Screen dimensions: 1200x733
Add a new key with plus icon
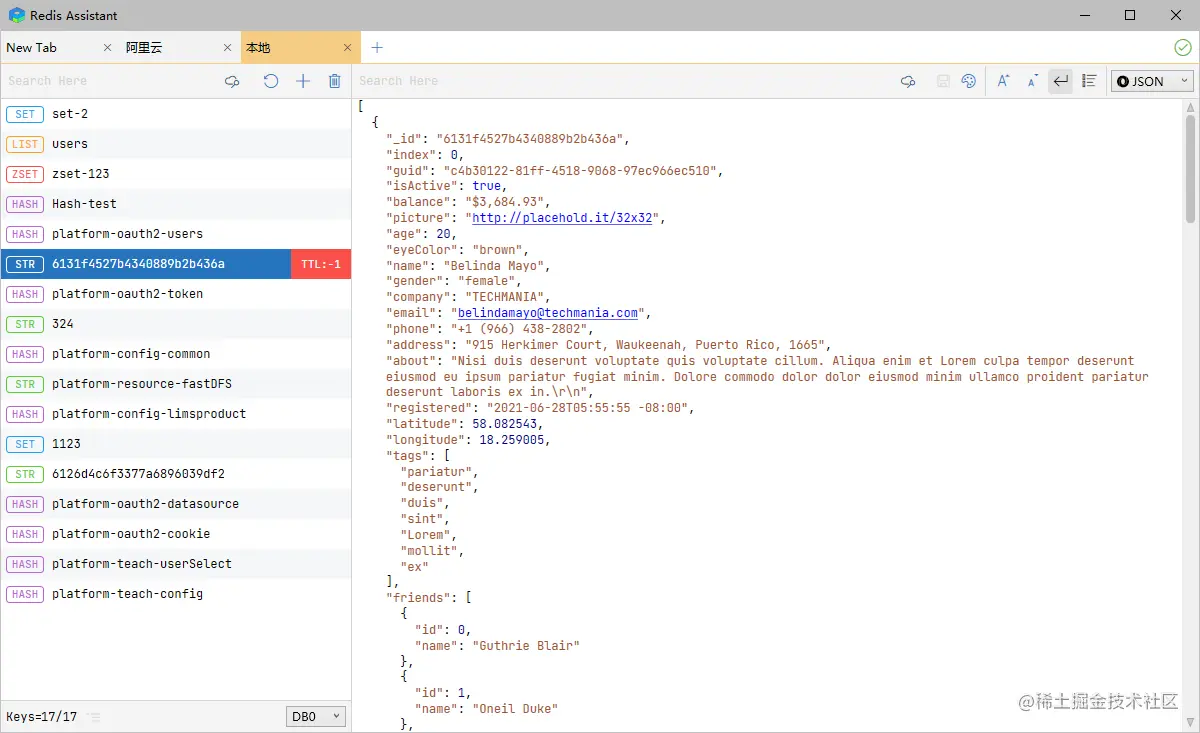click(x=303, y=81)
